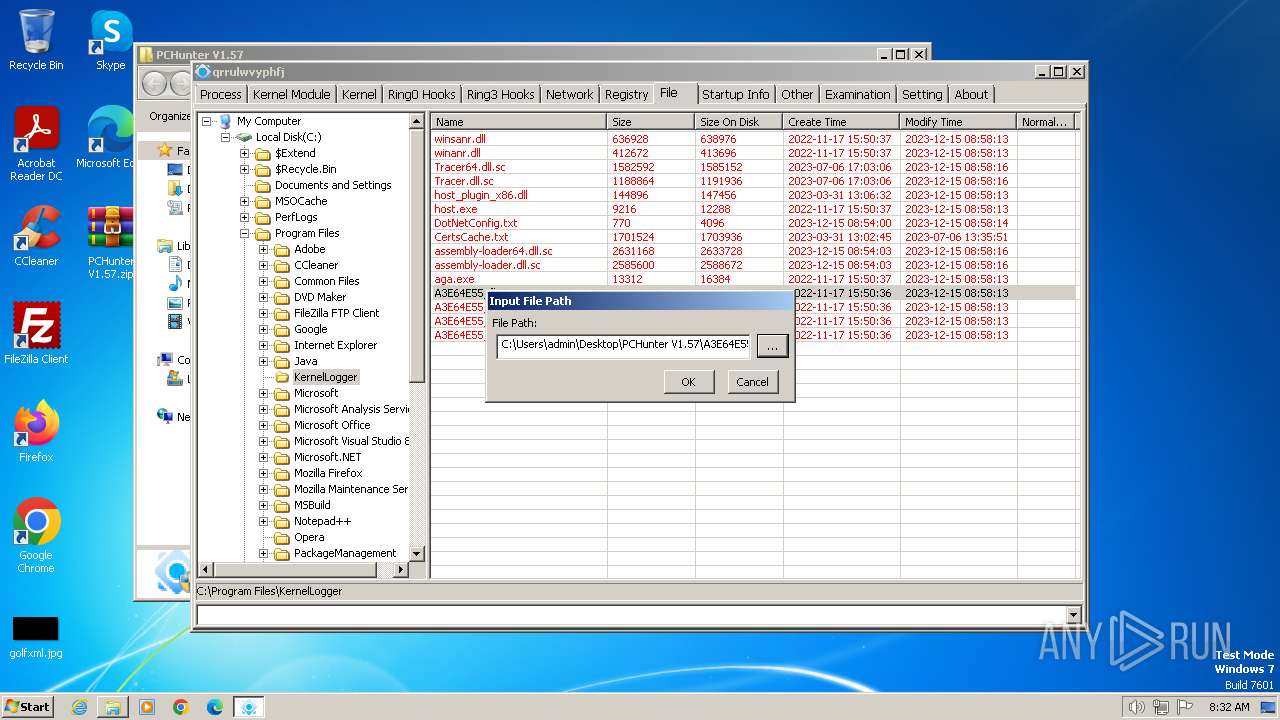Screen dimensions: 1280x720
Task: Switch to the Process tab
Action: pos(221,94)
